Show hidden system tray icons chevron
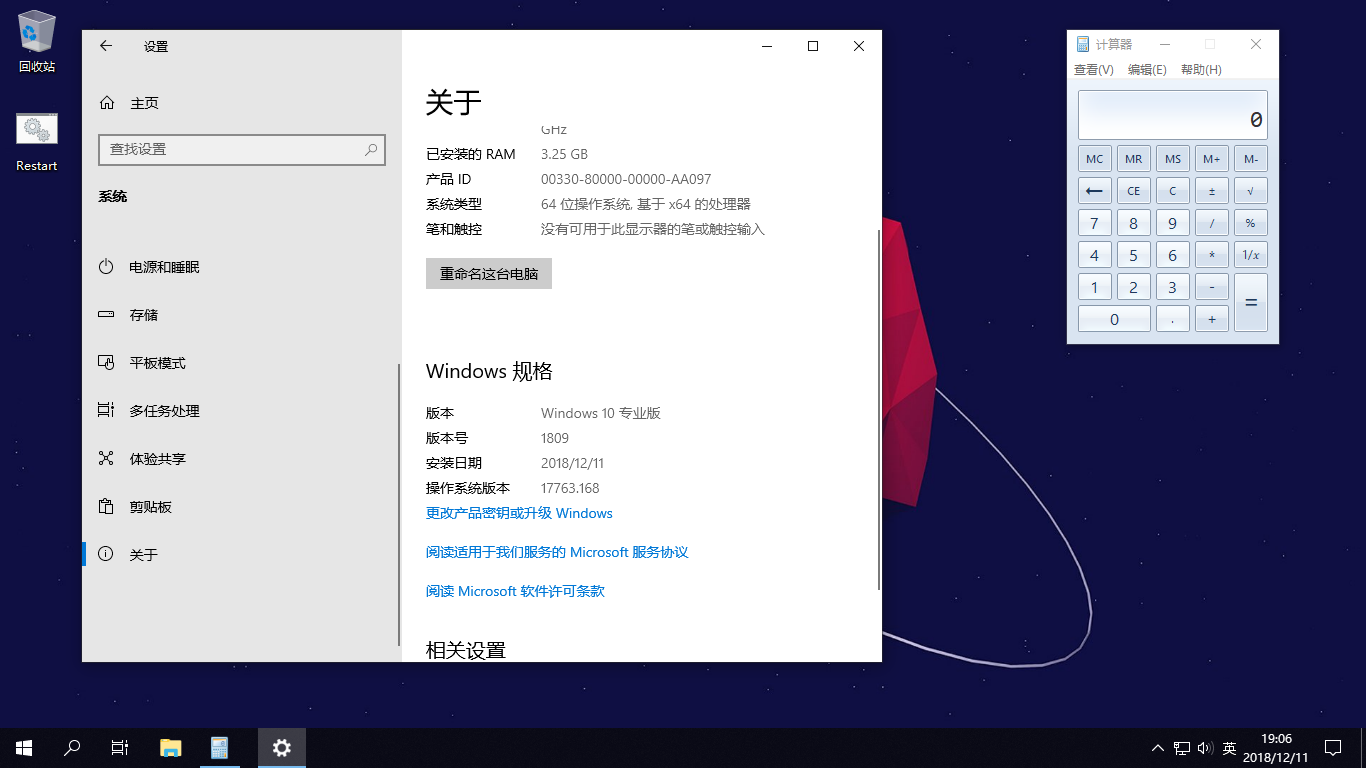 click(1158, 748)
